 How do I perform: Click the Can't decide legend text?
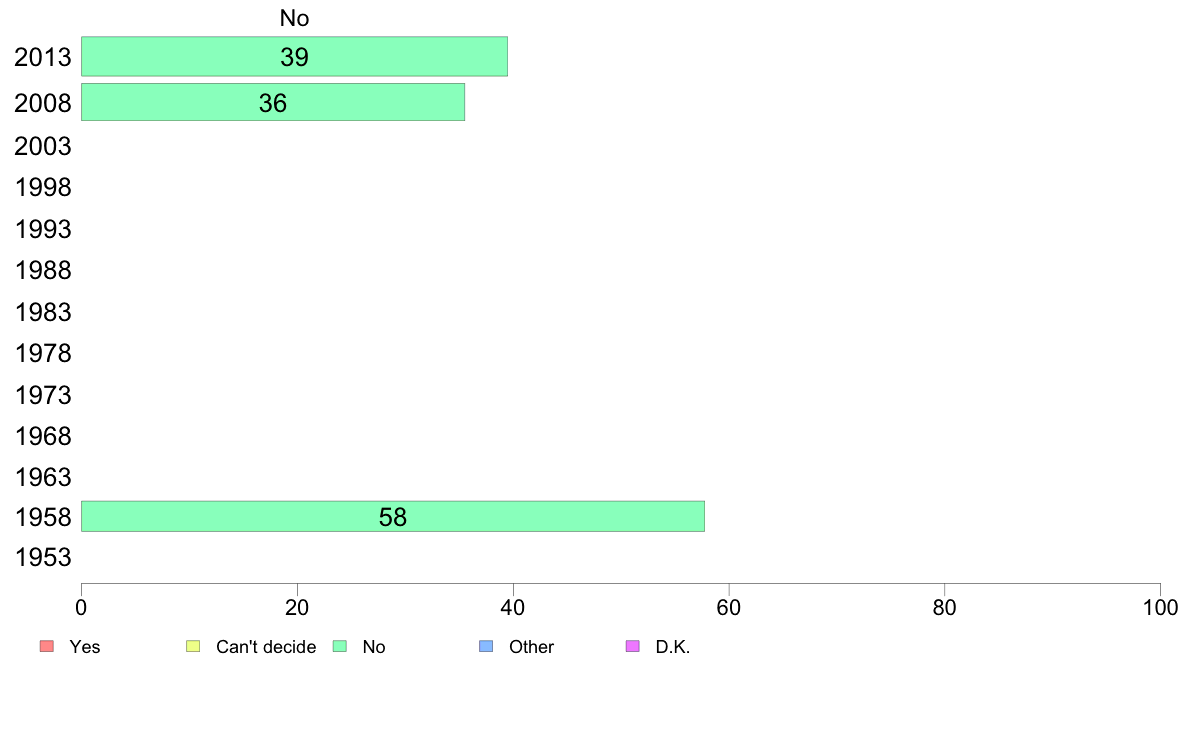[x=266, y=647]
